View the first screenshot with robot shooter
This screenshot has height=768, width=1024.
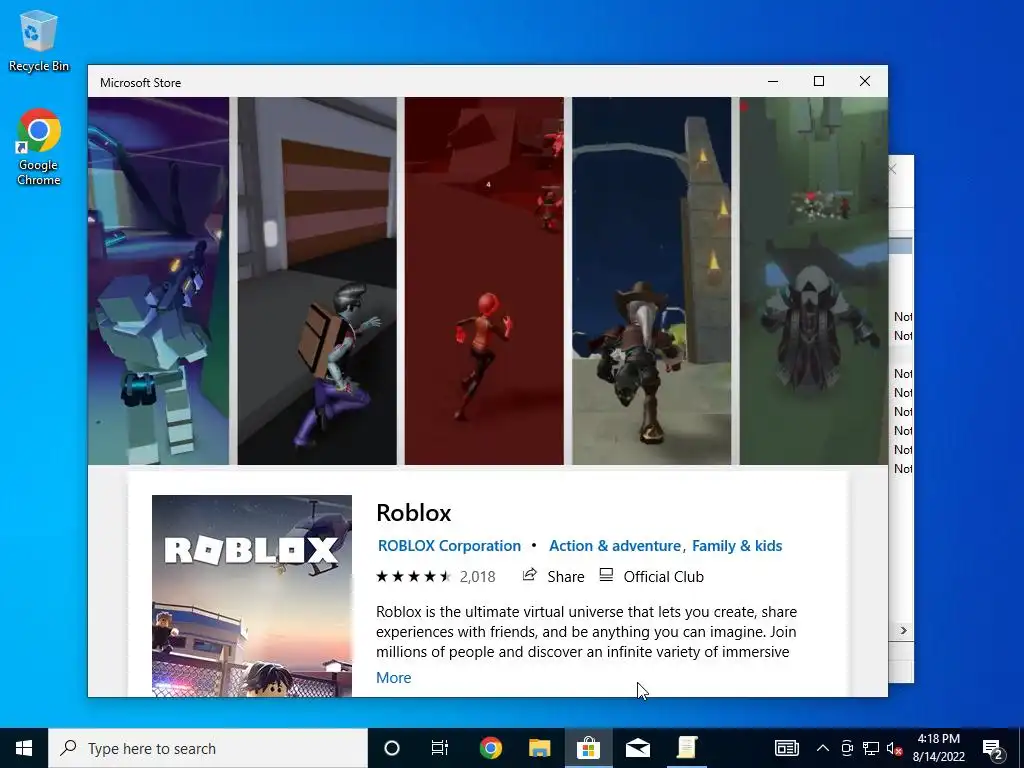(x=158, y=281)
